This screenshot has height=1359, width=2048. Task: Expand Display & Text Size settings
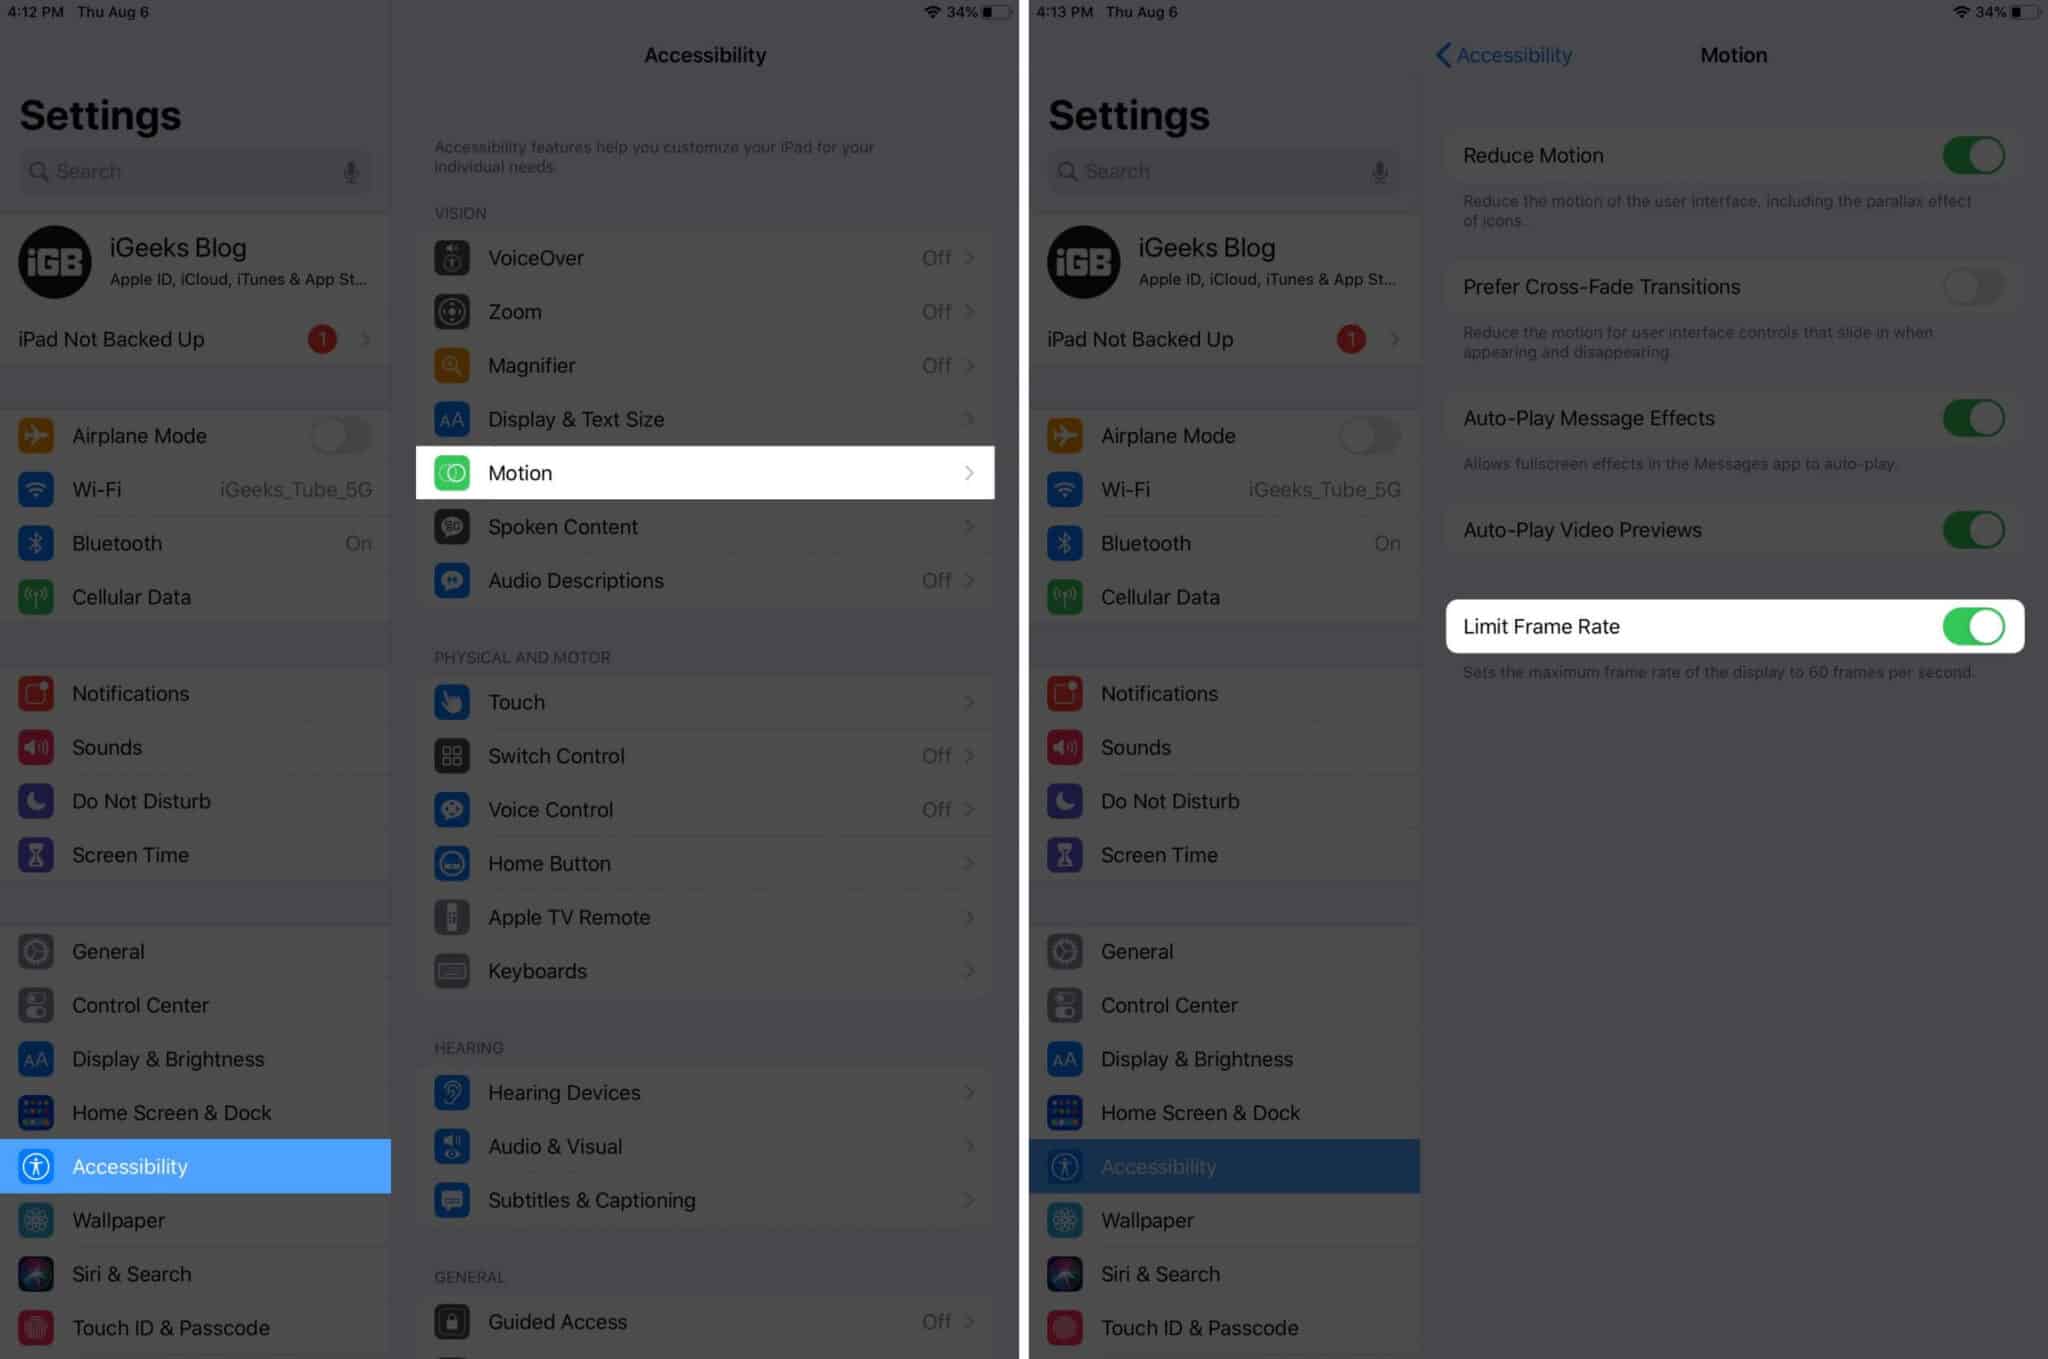coord(703,417)
